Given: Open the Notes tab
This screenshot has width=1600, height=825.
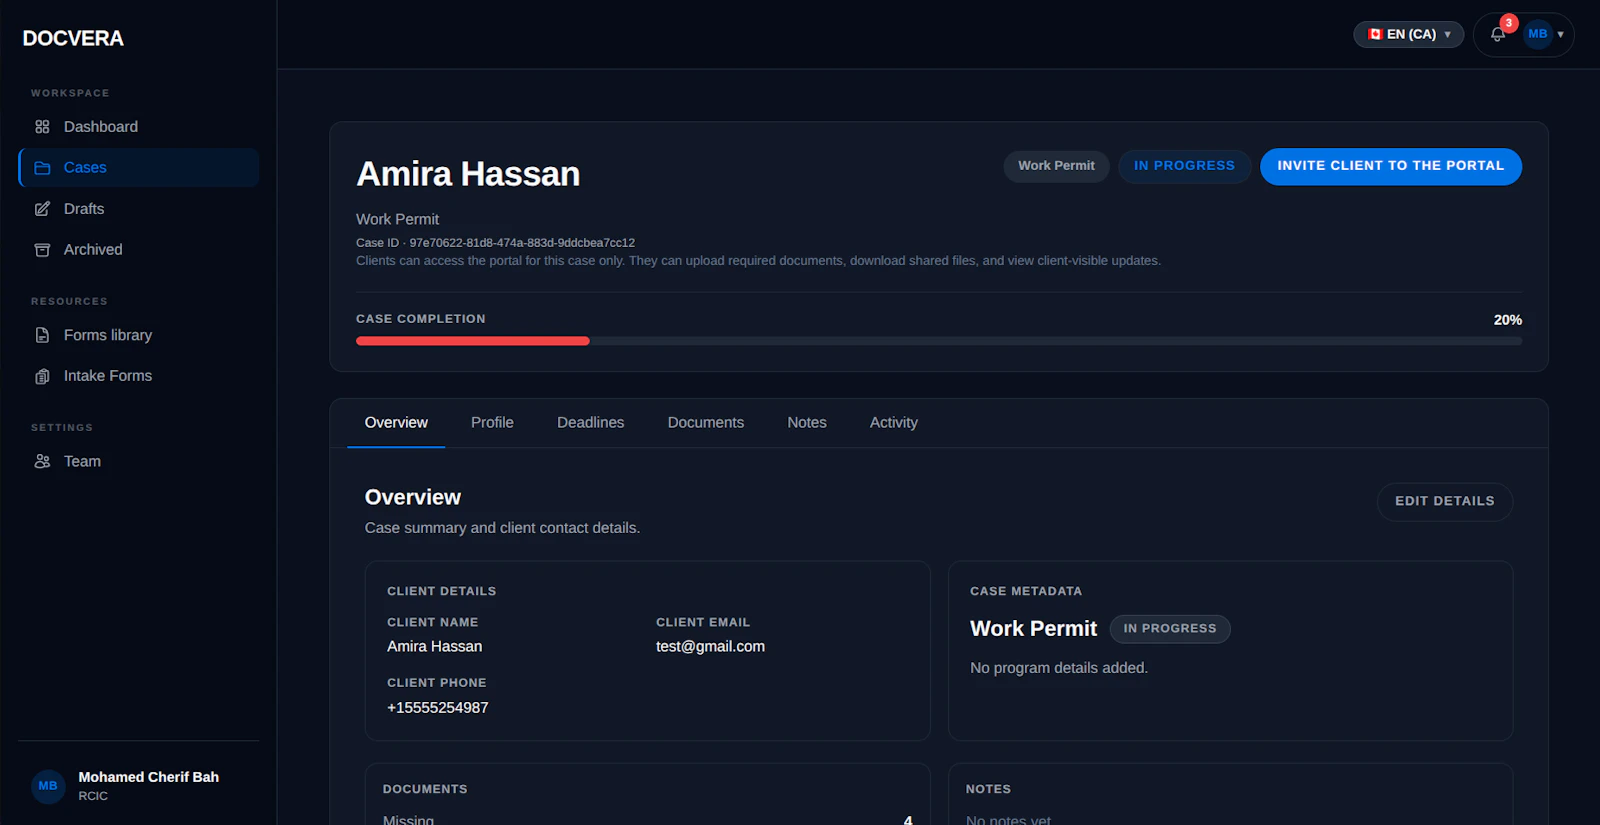Looking at the screenshot, I should (807, 423).
